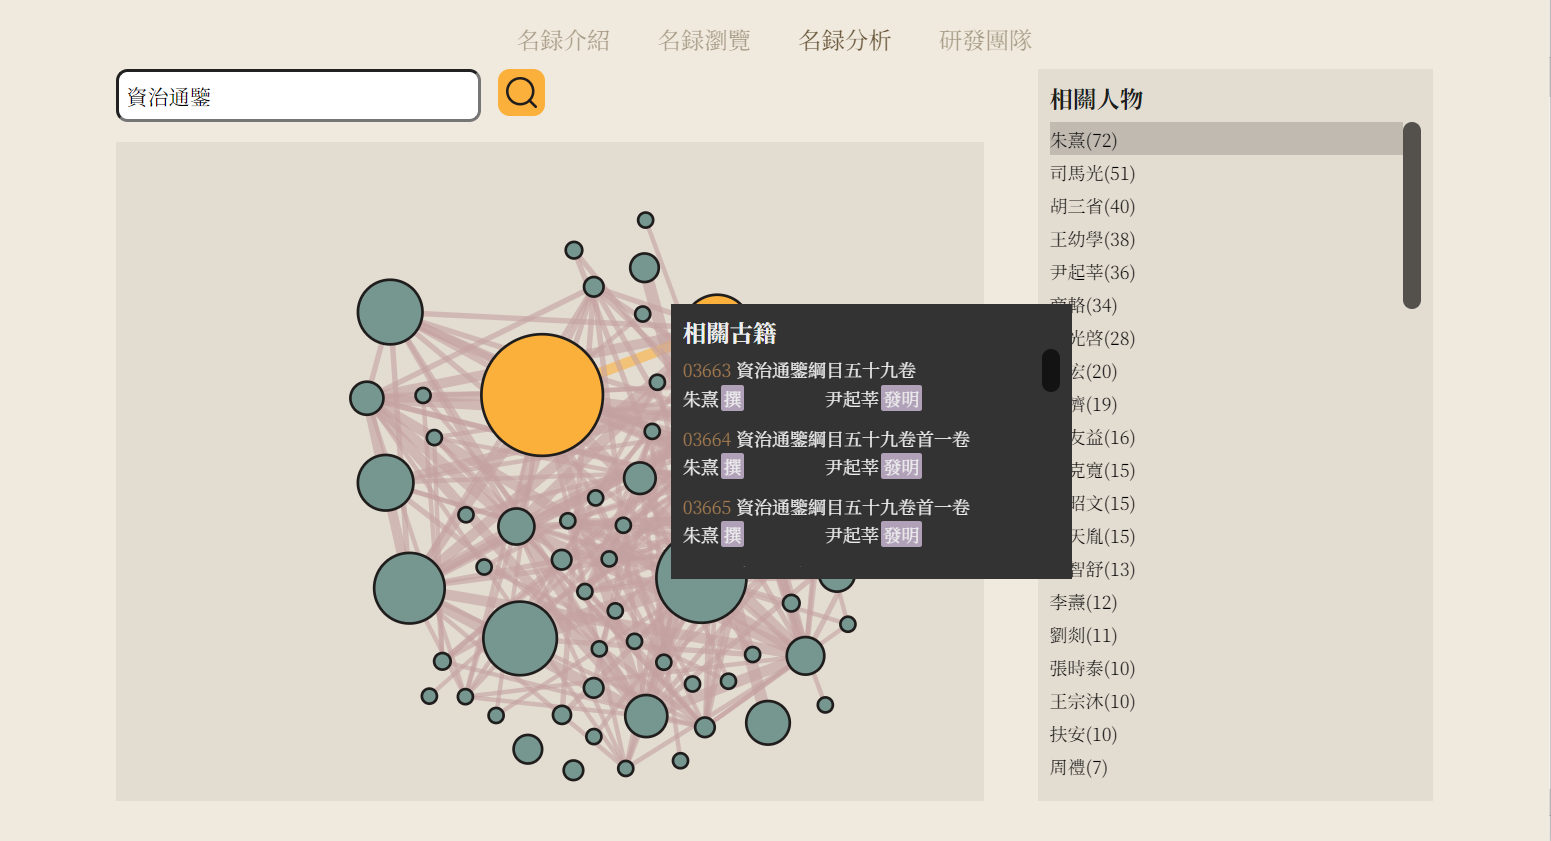Click the 相關古籍 popup scrollbar thumb

1050,370
